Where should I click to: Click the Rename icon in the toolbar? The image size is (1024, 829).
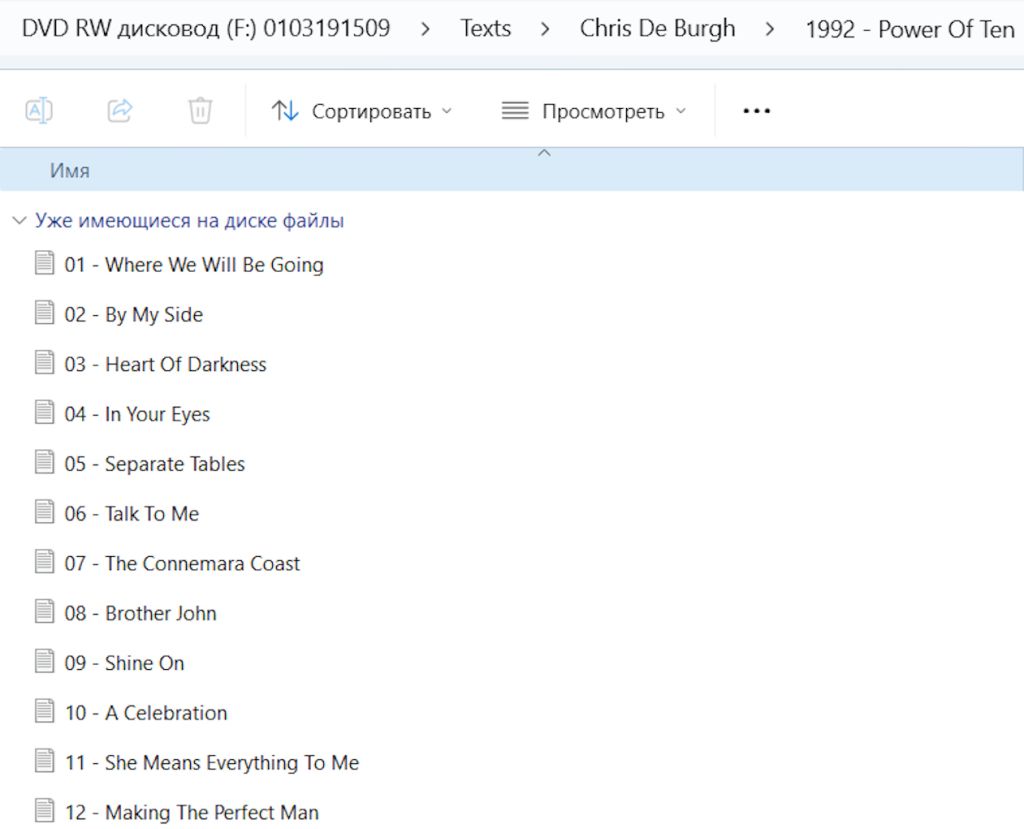[39, 110]
